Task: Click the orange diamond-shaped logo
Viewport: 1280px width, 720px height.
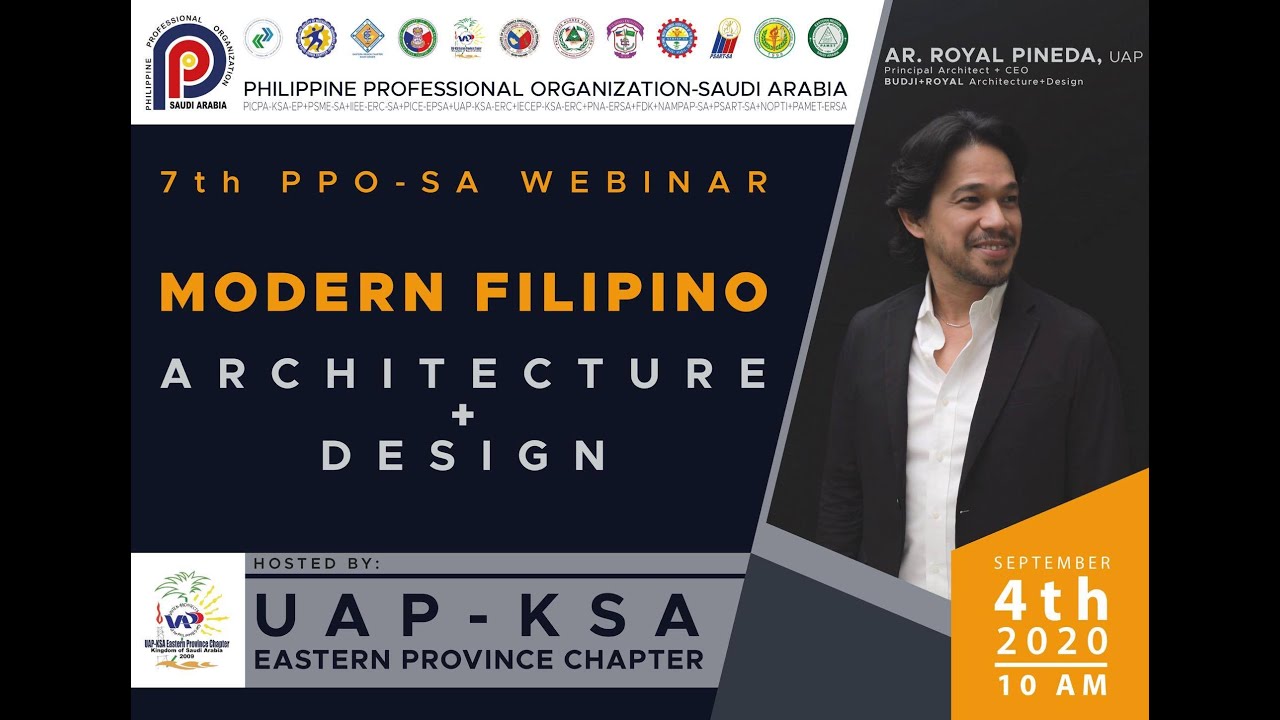Action: tap(367, 38)
